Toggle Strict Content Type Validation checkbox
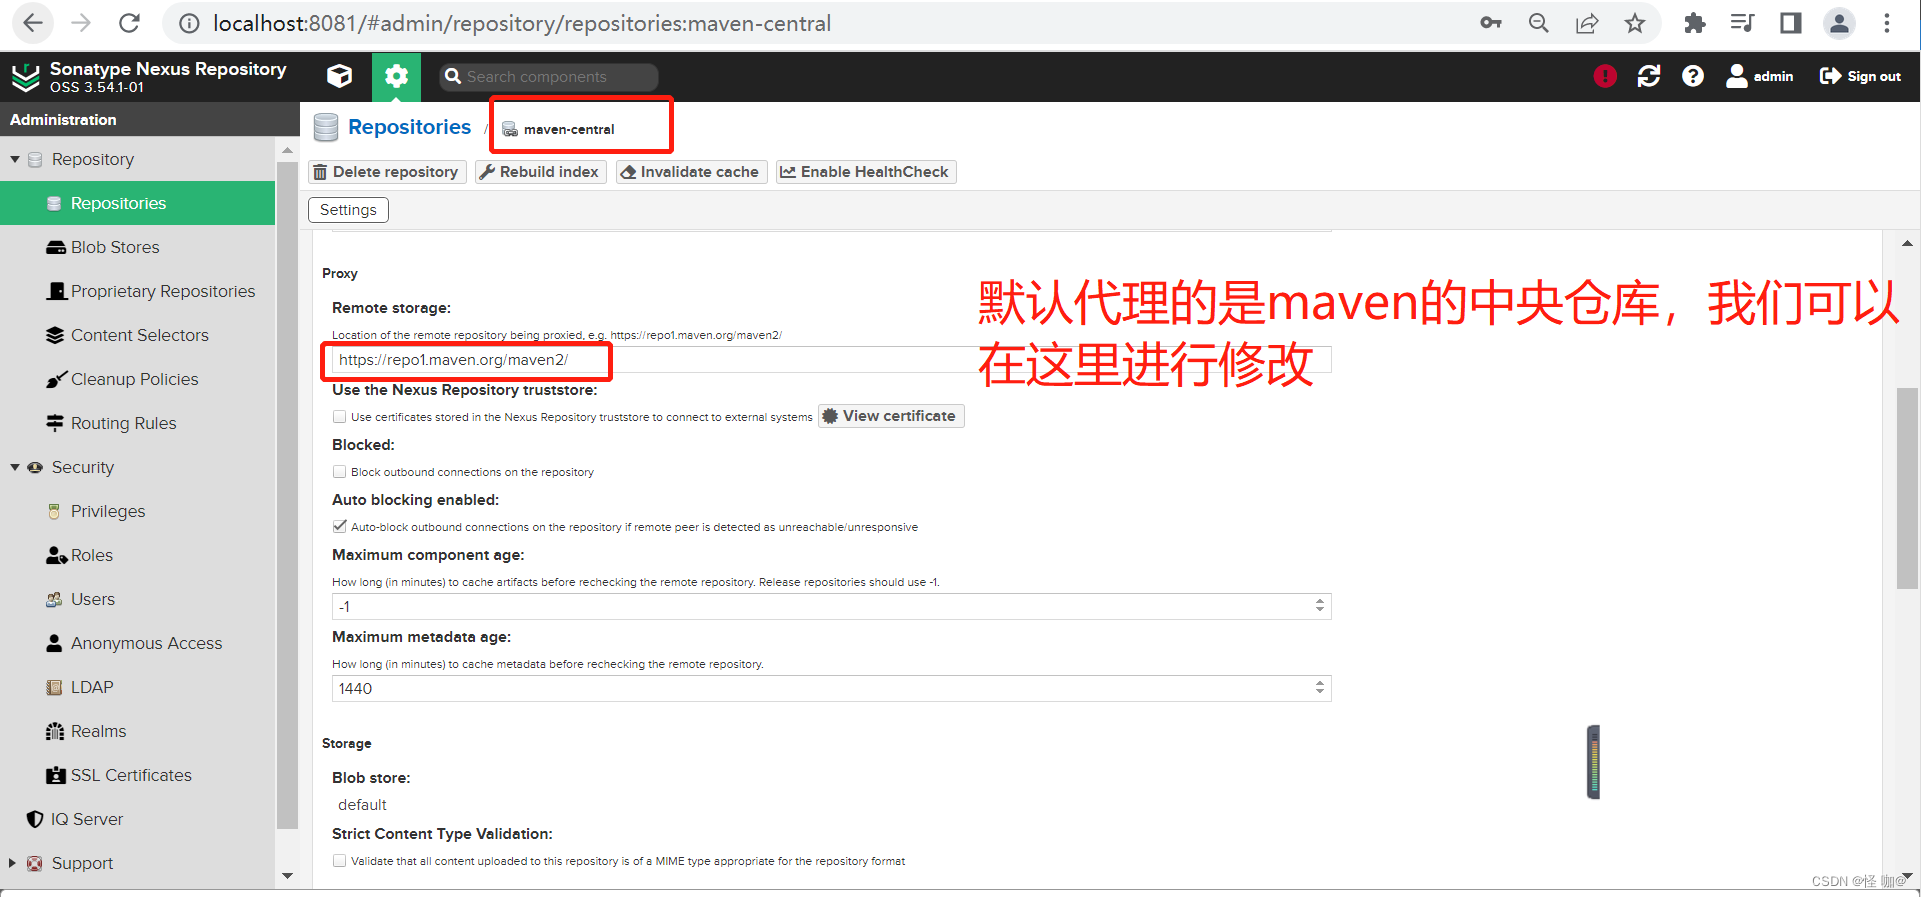This screenshot has height=897, width=1921. 340,861
